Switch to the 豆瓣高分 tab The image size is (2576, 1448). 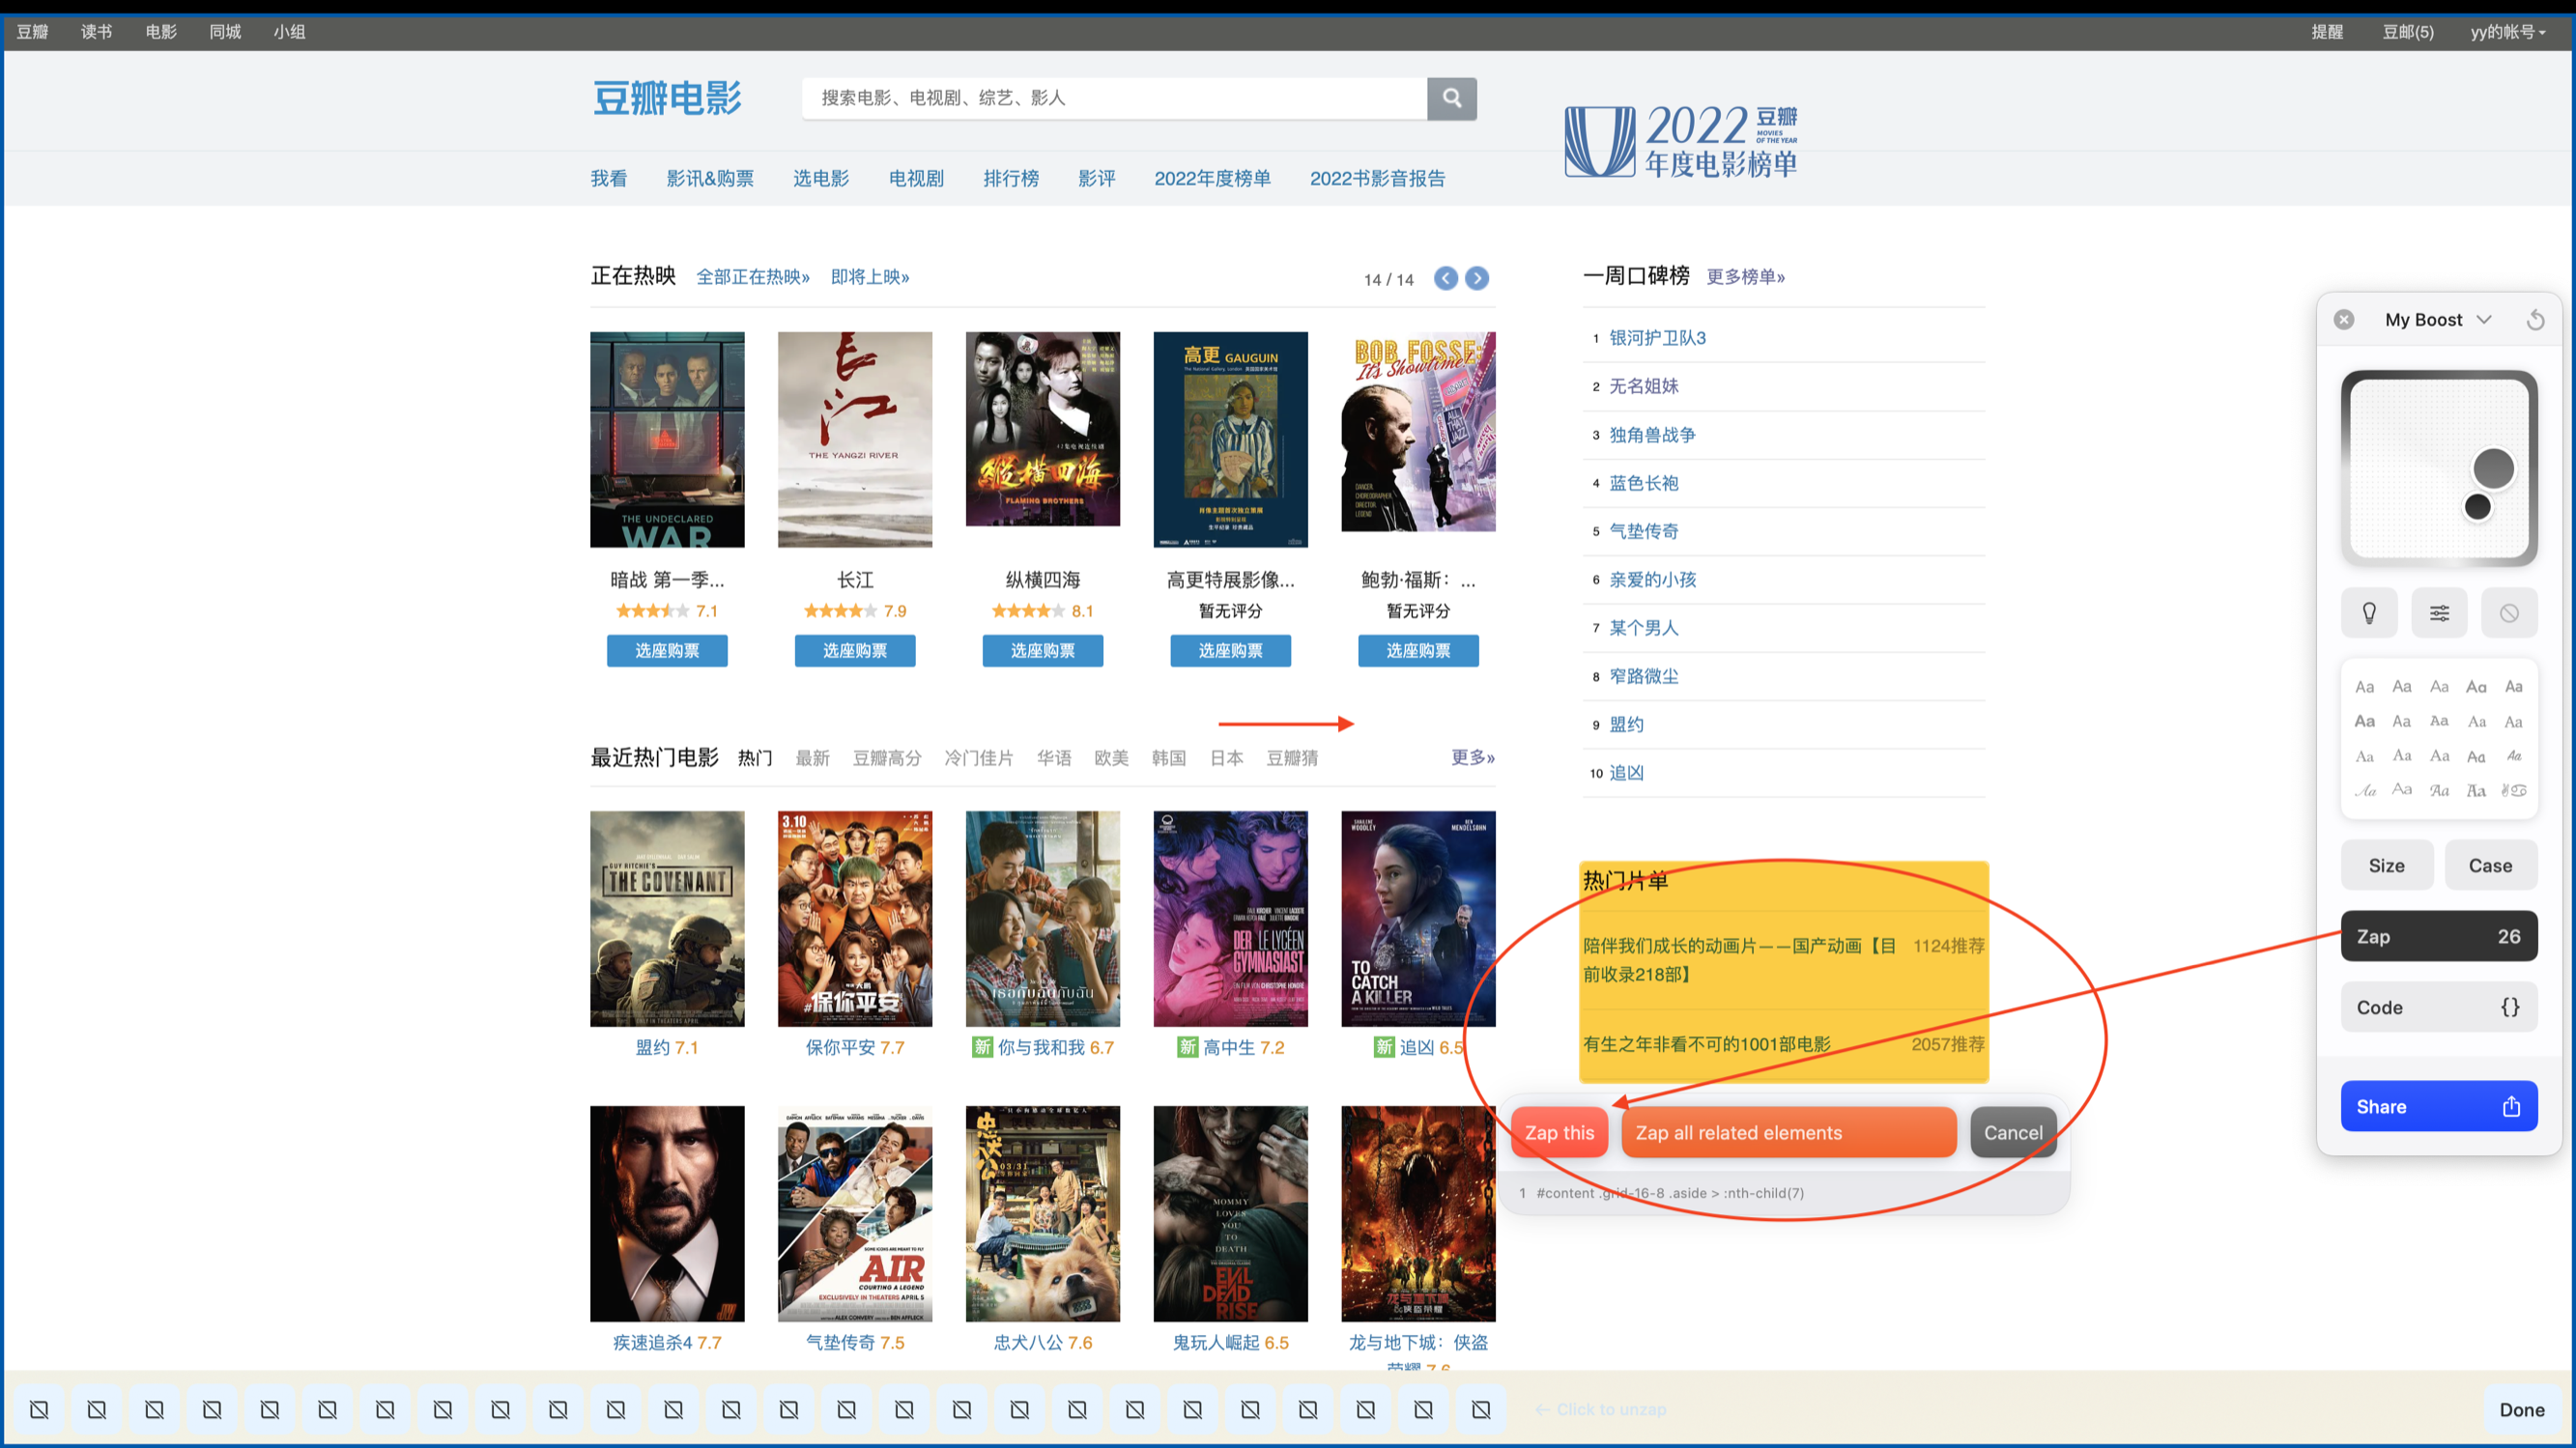click(886, 758)
